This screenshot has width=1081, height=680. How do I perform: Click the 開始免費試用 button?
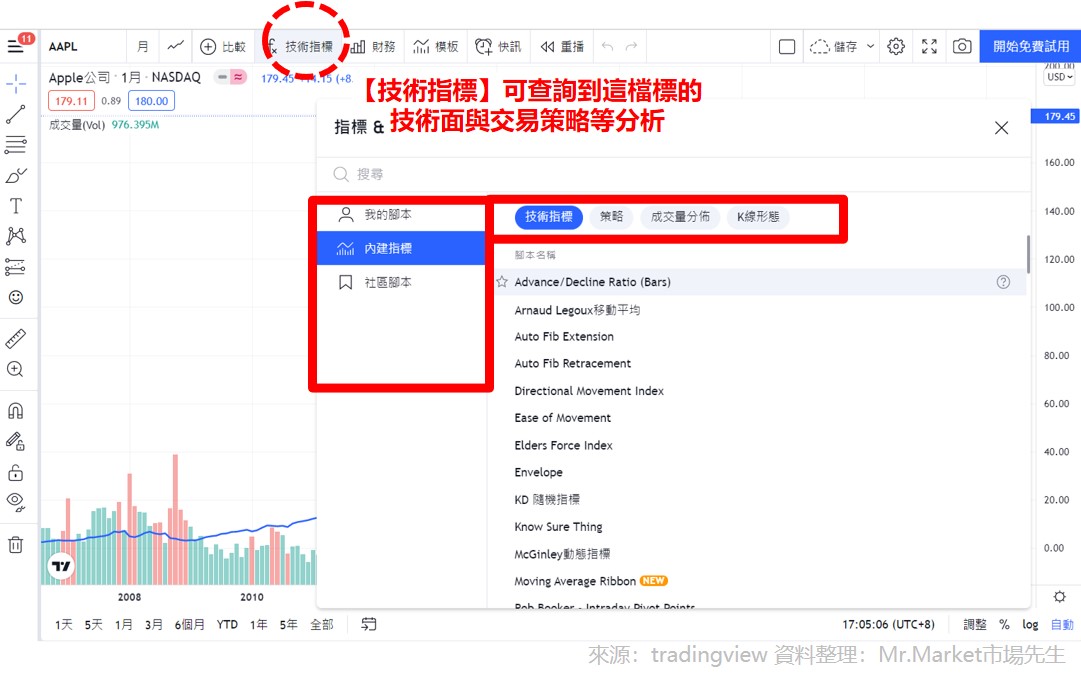[x=1031, y=47]
